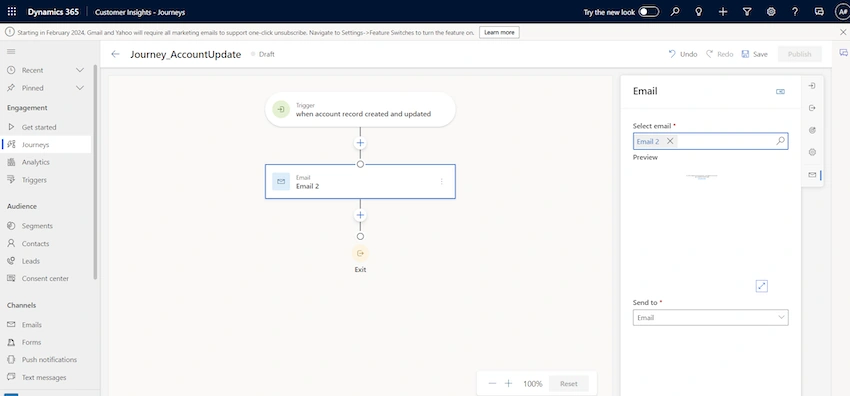Open the Email 2 tile more options menu
The image size is (850, 396).
(441, 181)
